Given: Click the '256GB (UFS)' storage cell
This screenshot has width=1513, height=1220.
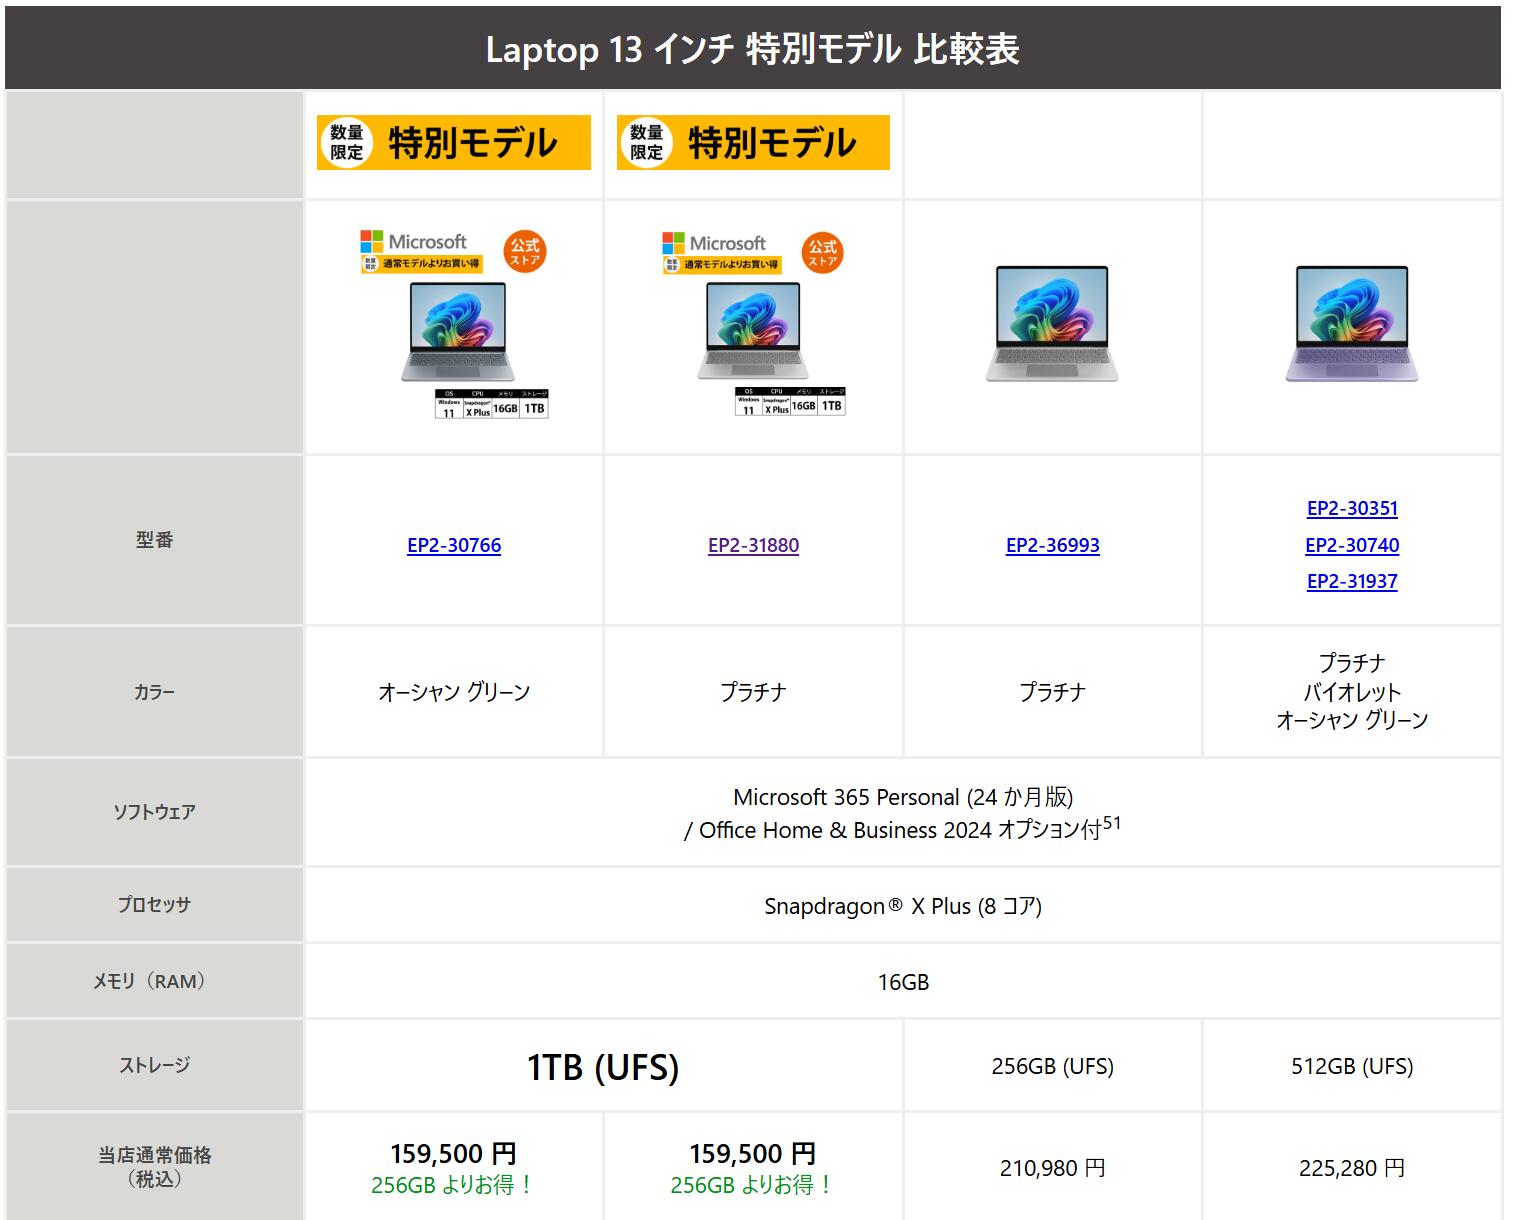Looking at the screenshot, I should coord(1052,1066).
